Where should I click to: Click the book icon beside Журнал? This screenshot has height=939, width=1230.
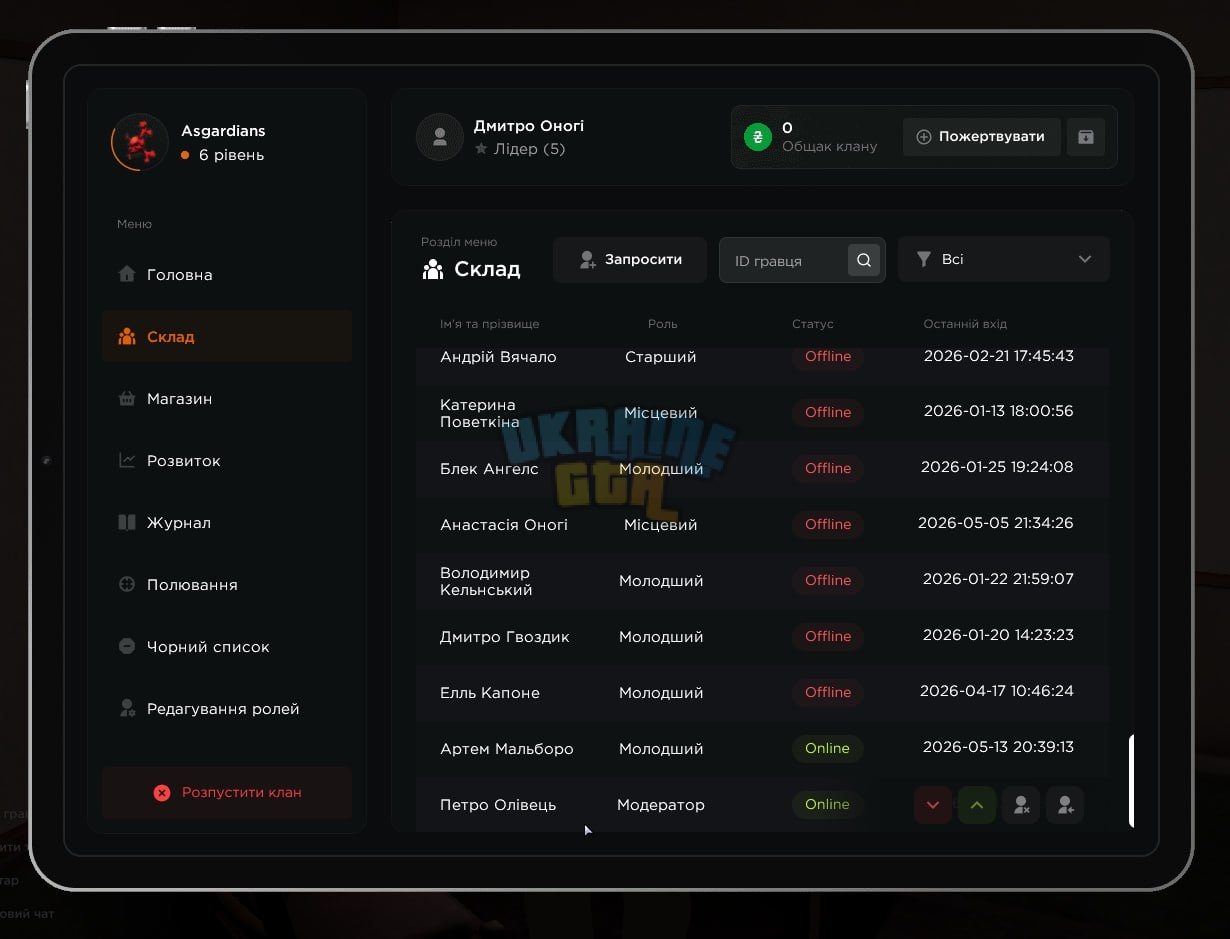coord(127,522)
